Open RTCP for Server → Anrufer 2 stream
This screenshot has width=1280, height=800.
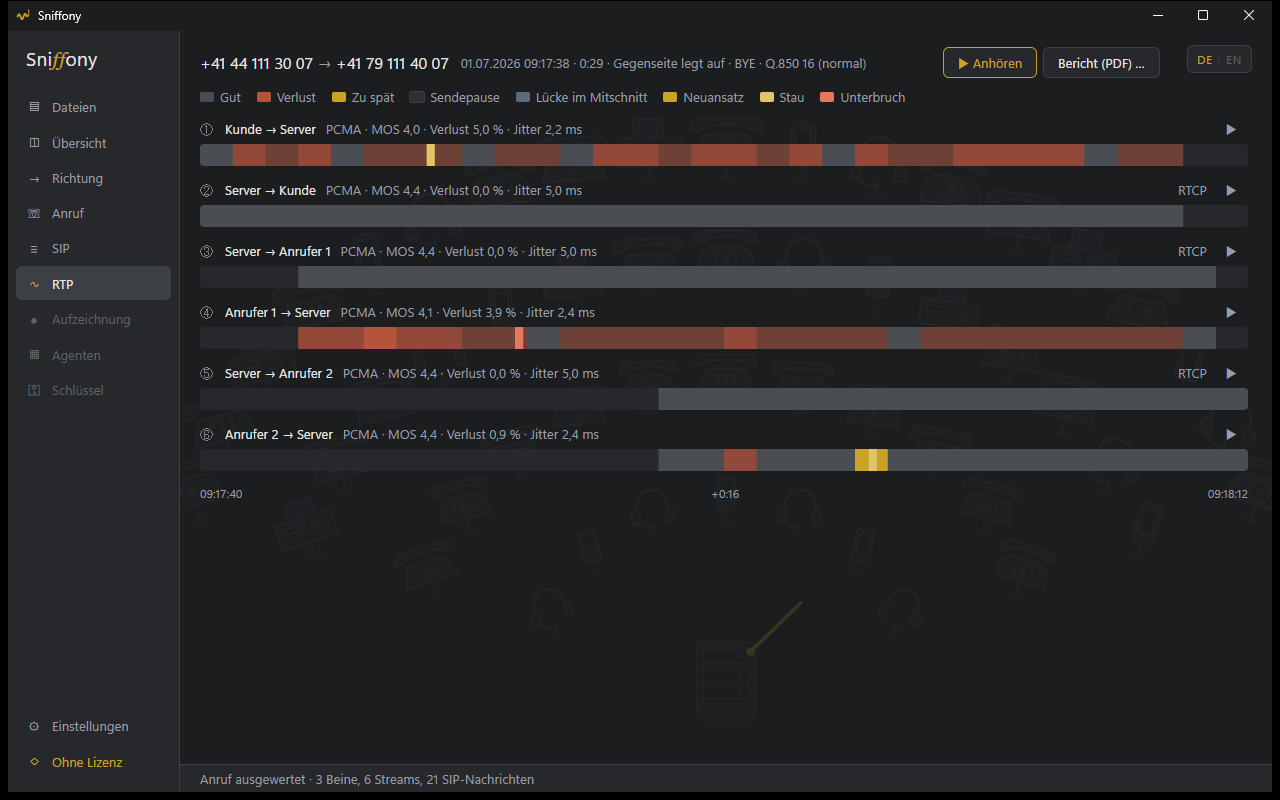[x=1192, y=374]
